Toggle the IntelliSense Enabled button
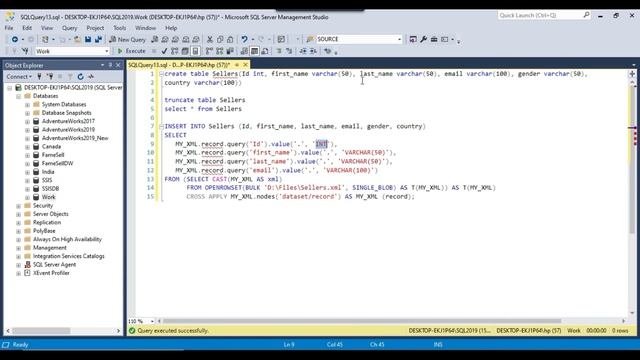Image resolution: width=640 pixels, height=360 pixels. (195, 51)
